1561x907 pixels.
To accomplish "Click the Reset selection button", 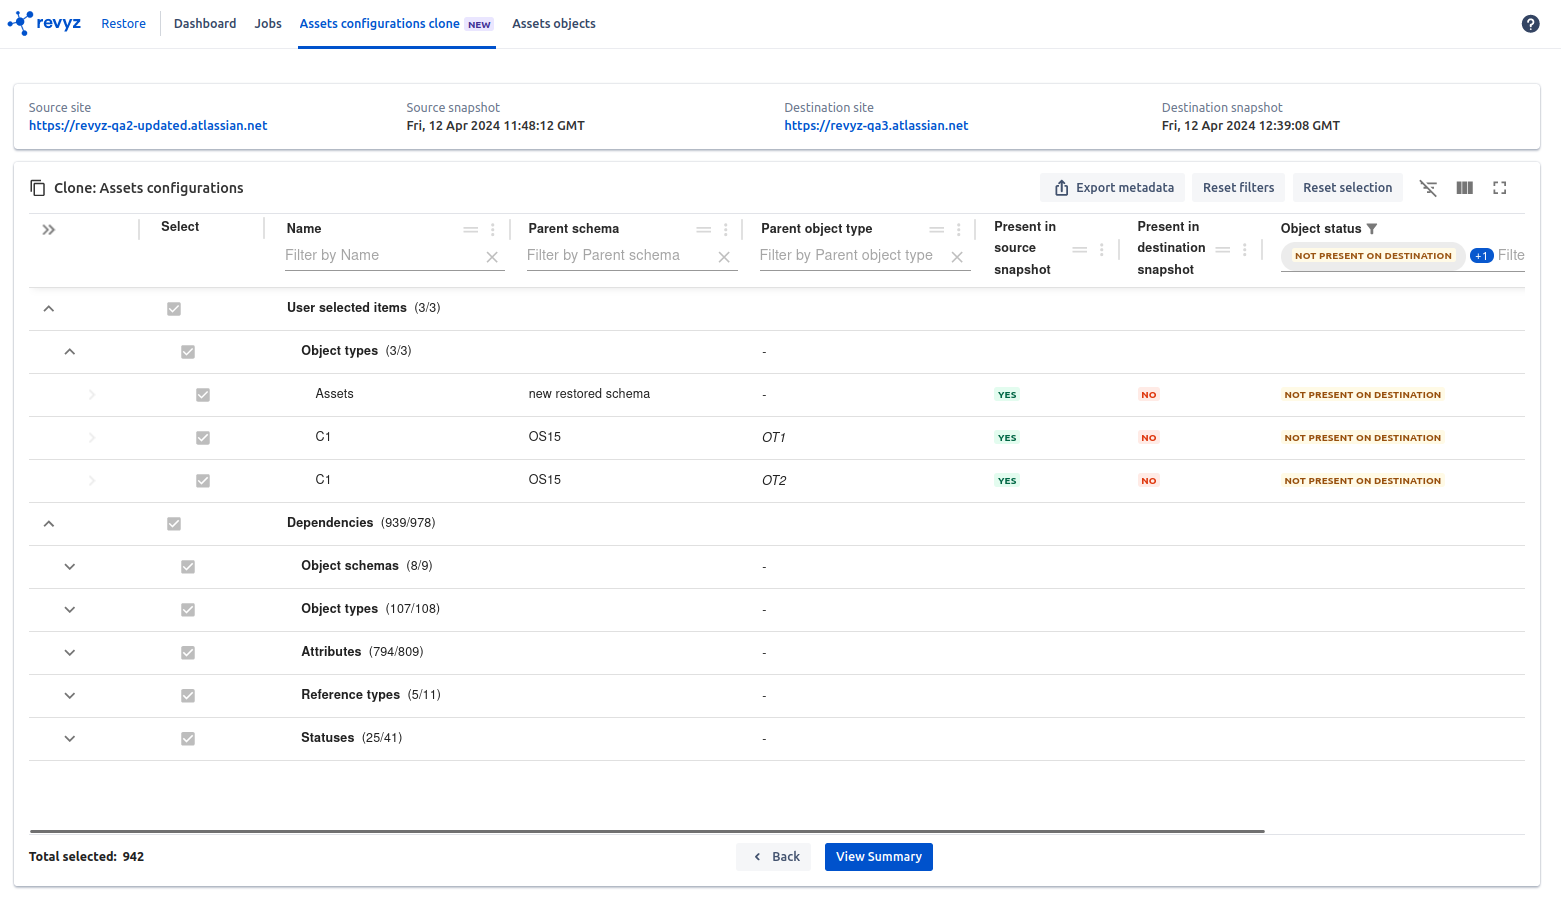I will coord(1348,188).
